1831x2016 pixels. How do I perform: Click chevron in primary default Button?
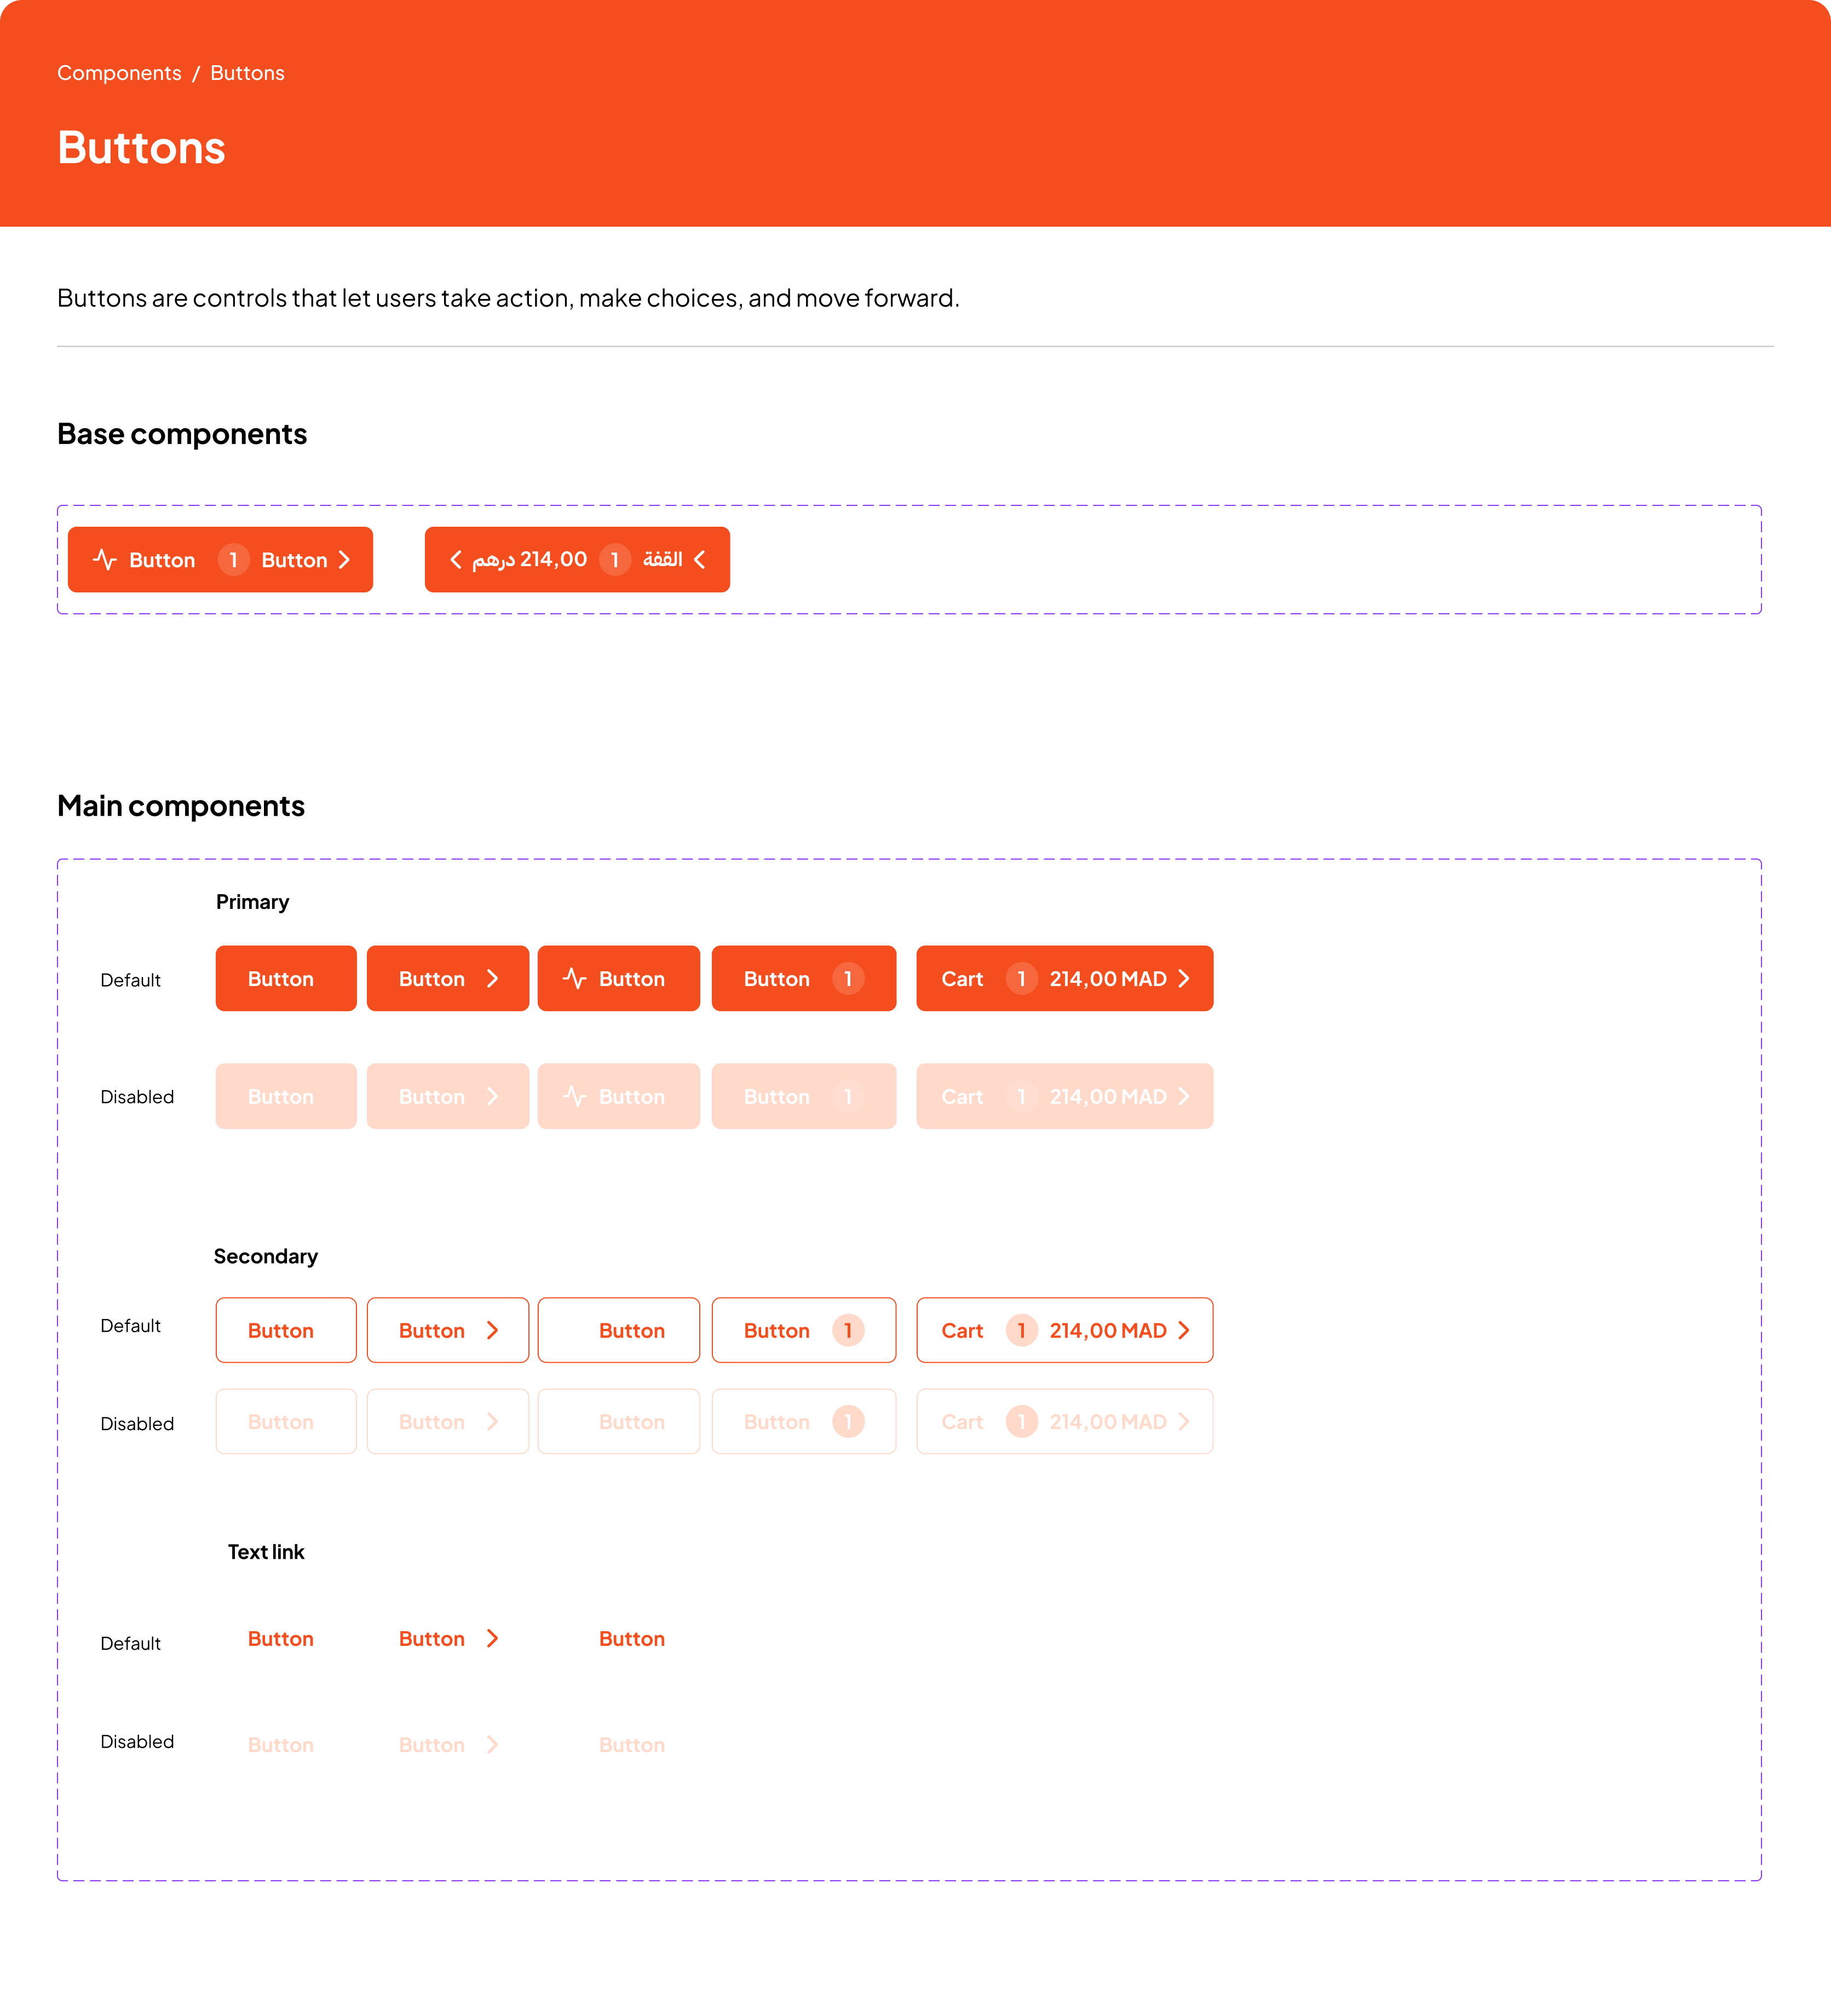pyautogui.click(x=492, y=978)
